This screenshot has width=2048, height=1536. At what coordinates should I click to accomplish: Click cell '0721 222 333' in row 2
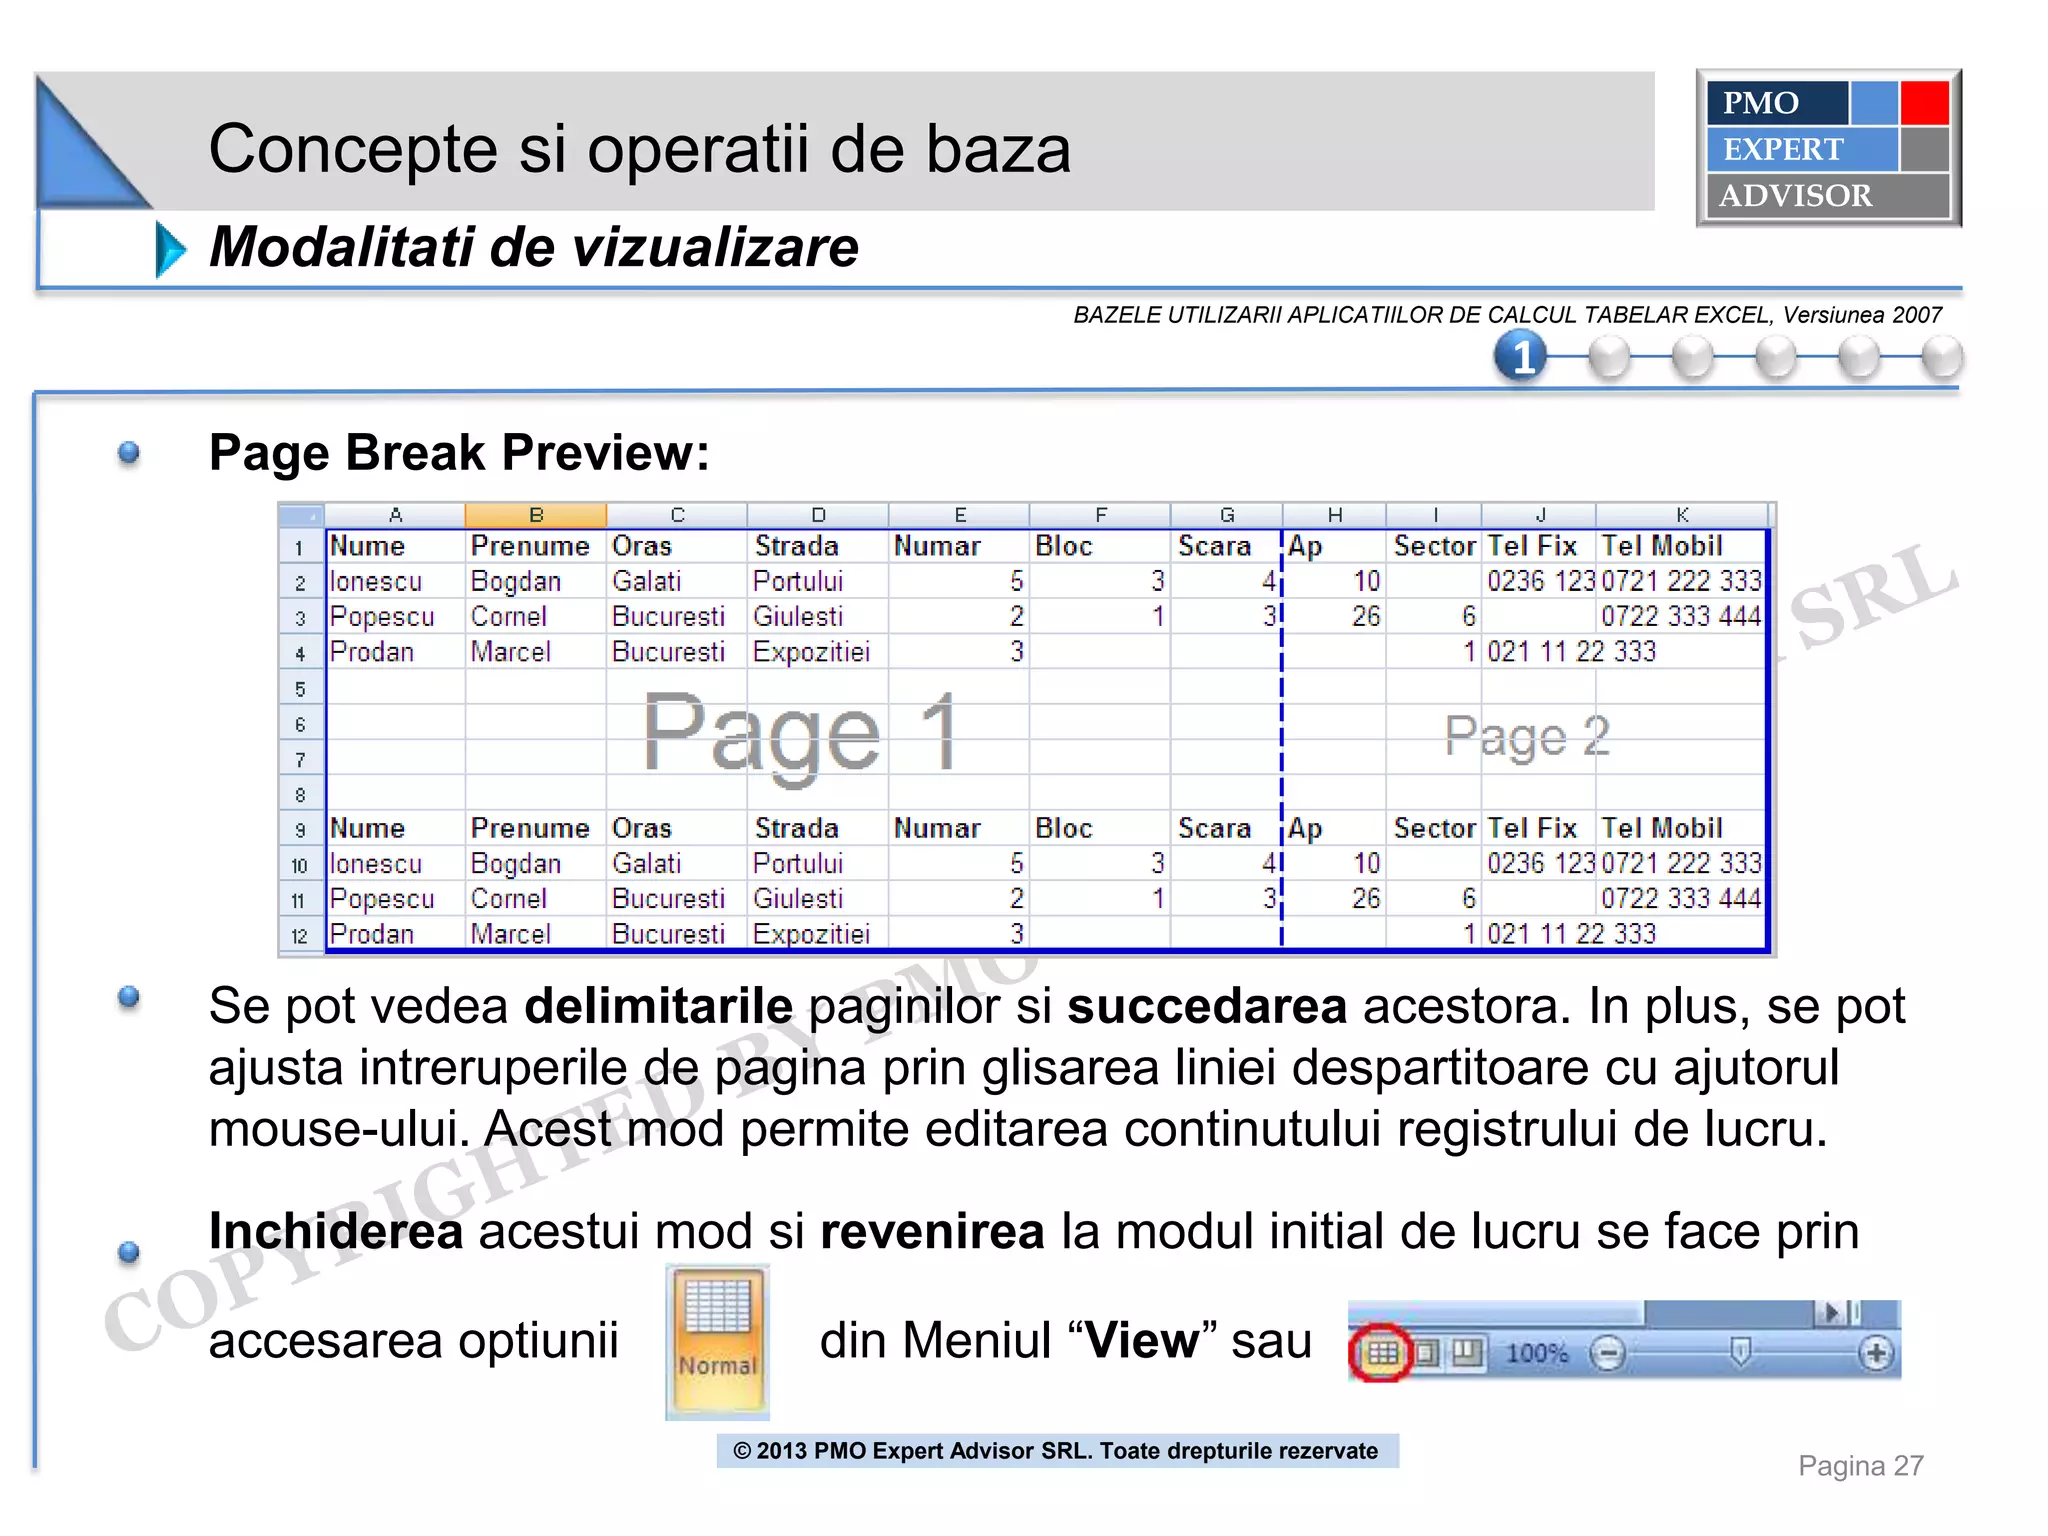pos(1681,582)
